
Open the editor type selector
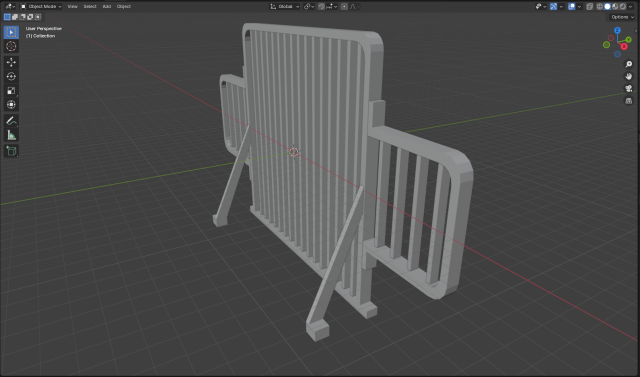(x=10, y=6)
